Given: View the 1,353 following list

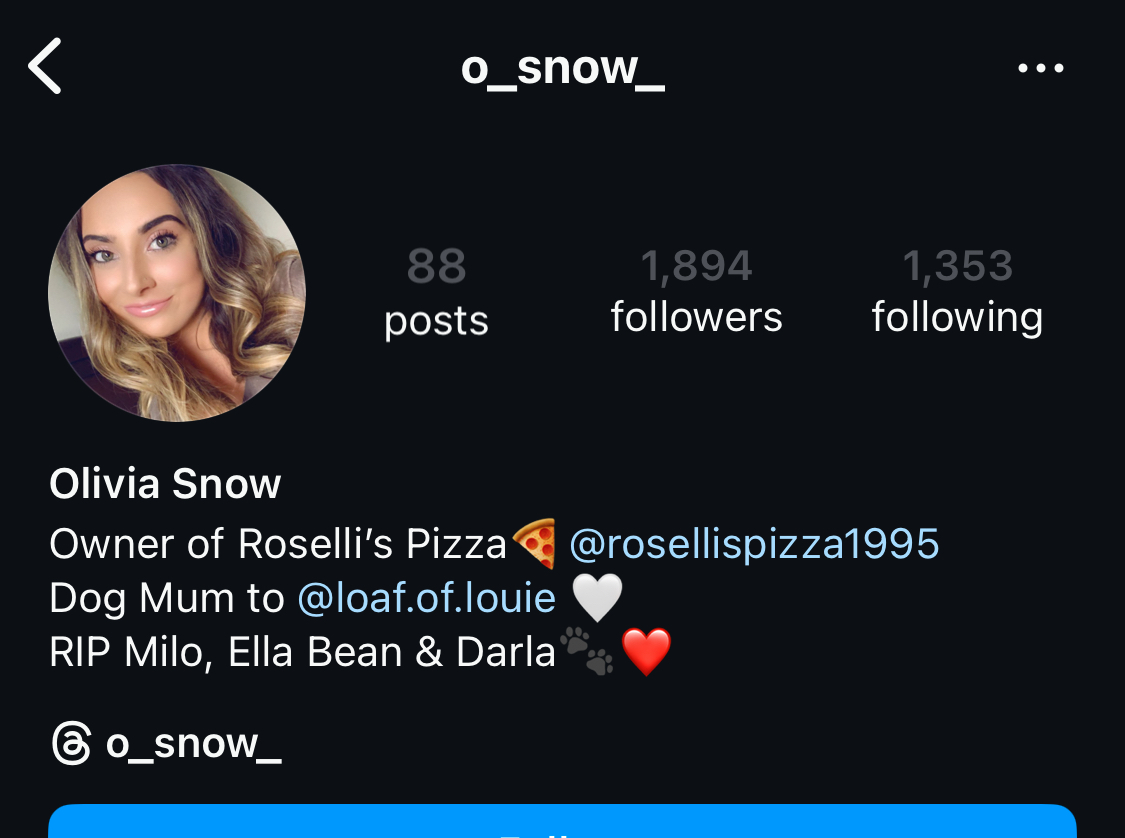Looking at the screenshot, I should (x=957, y=291).
